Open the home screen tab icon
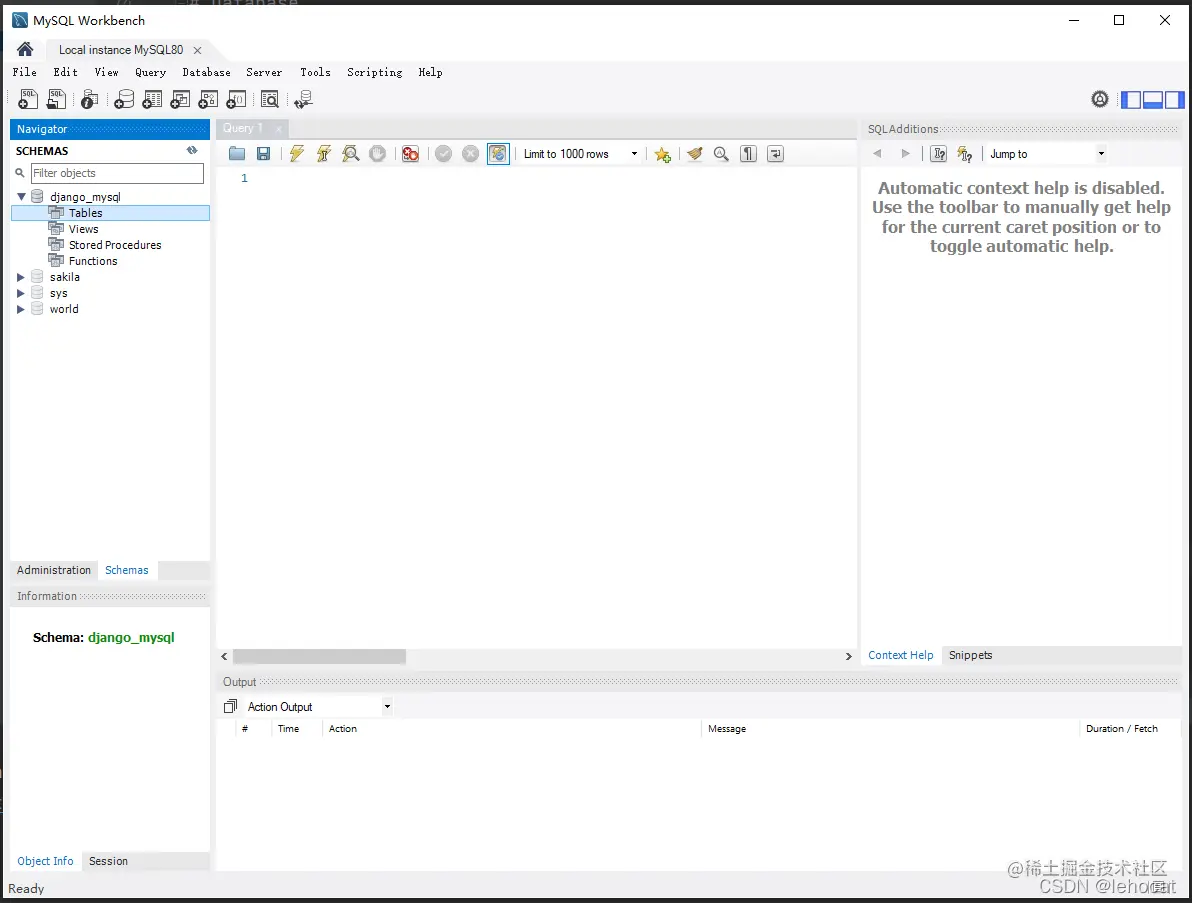This screenshot has width=1192, height=903. coord(25,49)
